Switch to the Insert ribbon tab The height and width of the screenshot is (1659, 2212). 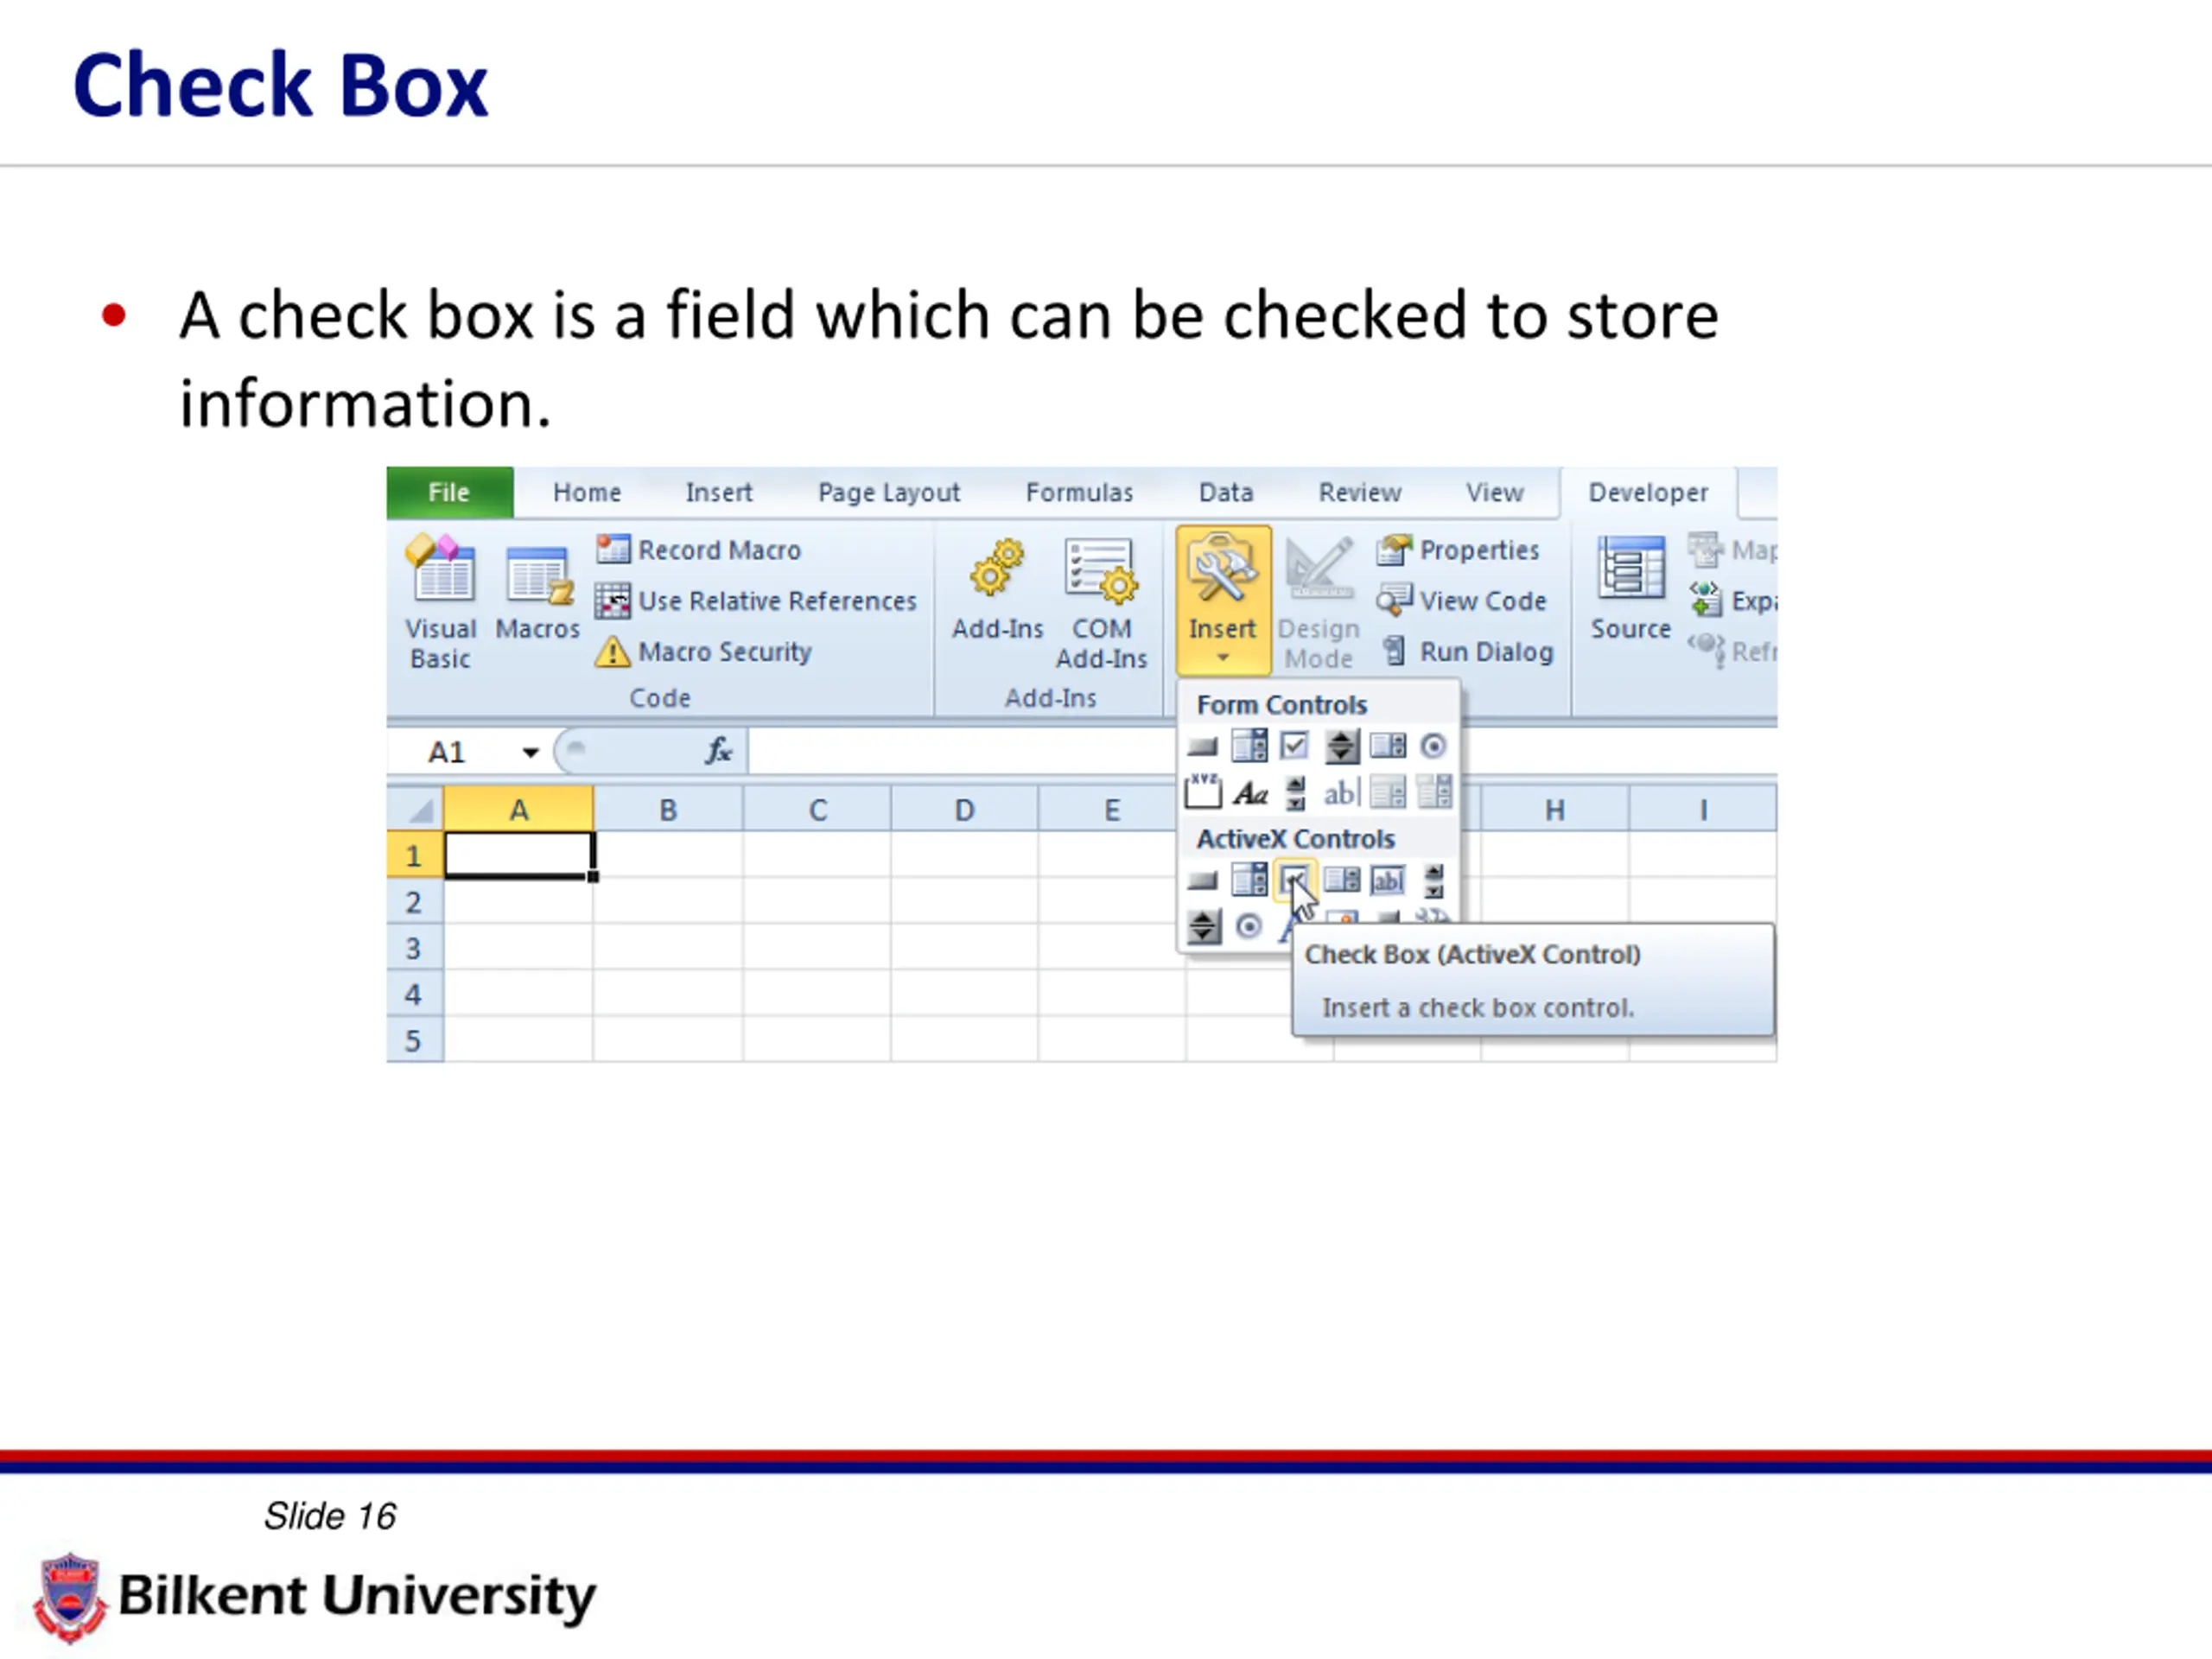719,492
